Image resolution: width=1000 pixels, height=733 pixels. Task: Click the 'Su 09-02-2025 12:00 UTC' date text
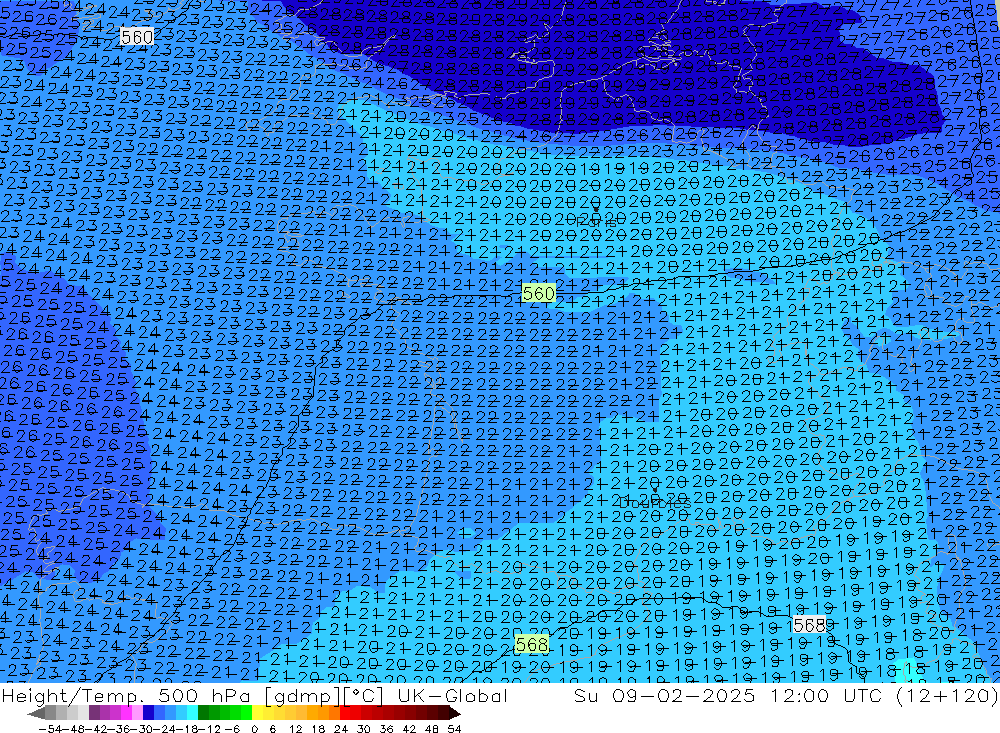[730, 695]
